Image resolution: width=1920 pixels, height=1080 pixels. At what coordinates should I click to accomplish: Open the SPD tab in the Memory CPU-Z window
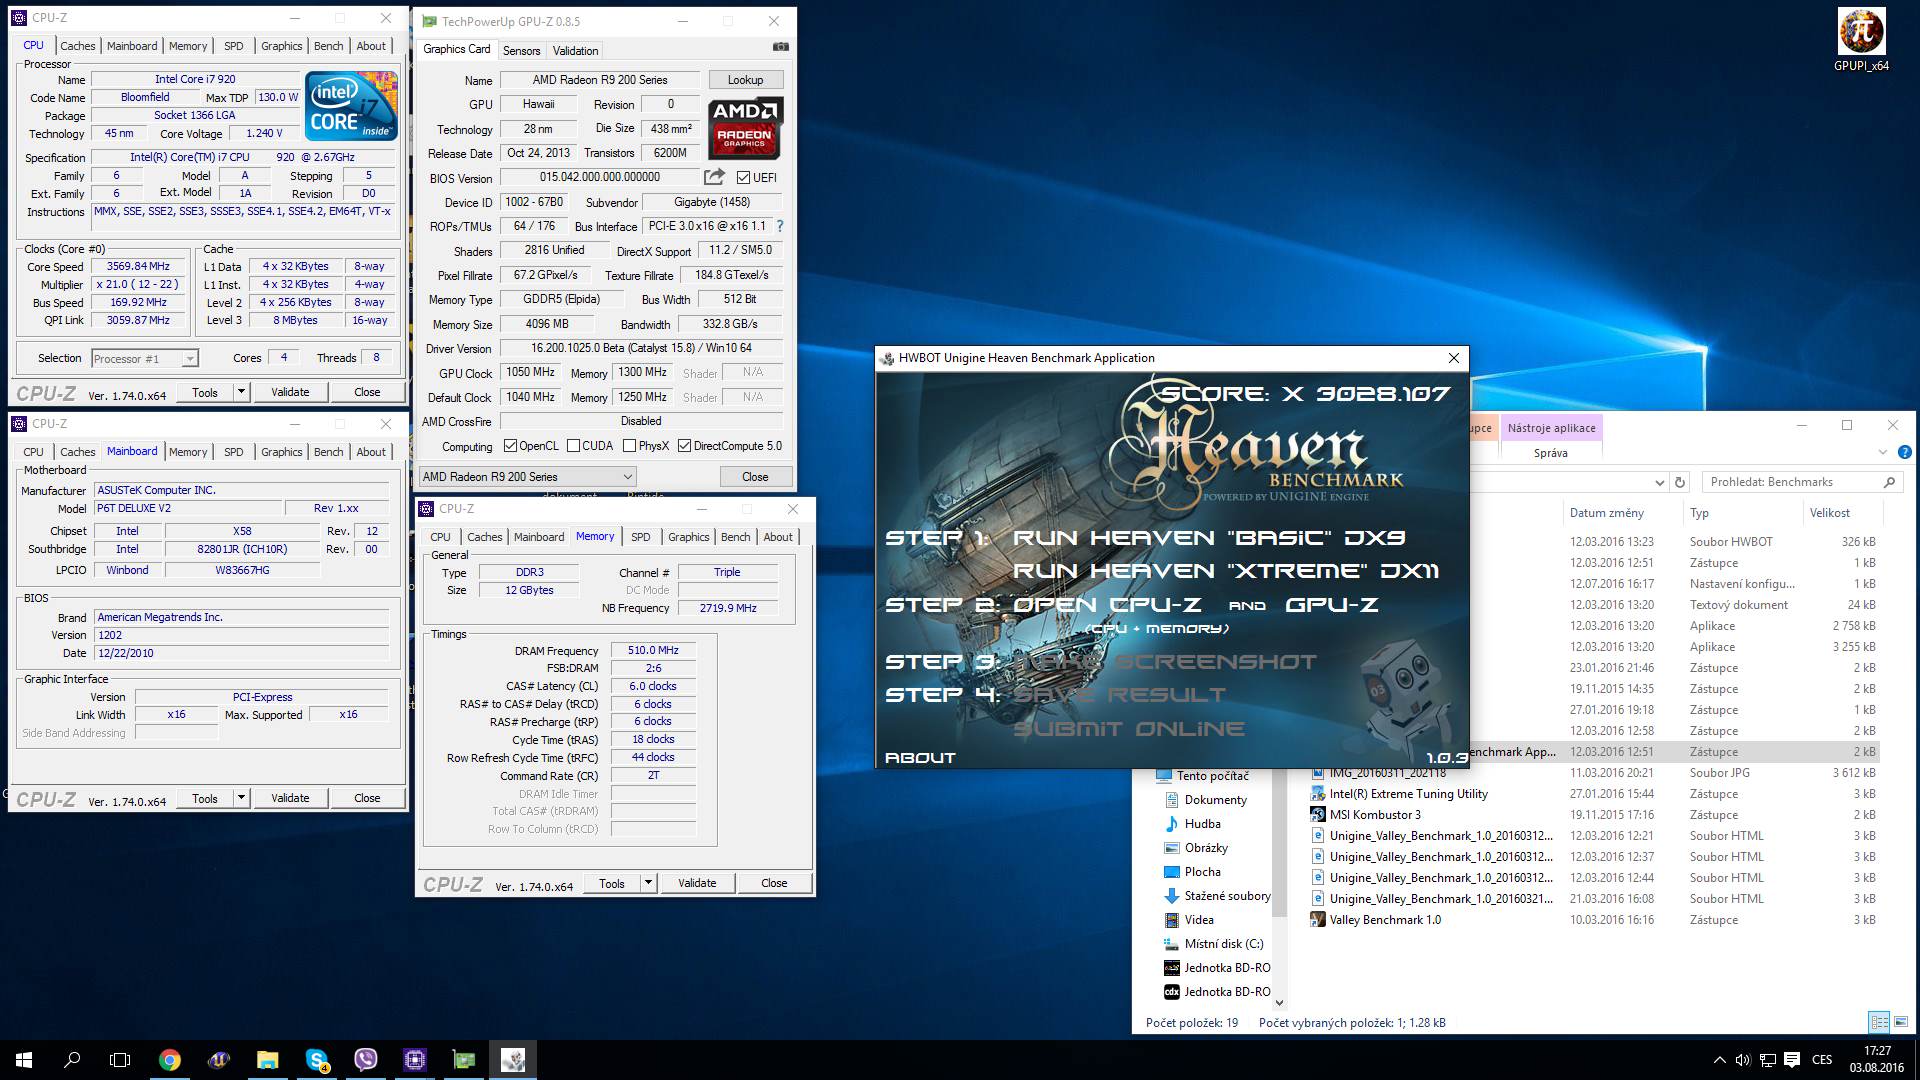click(x=640, y=537)
